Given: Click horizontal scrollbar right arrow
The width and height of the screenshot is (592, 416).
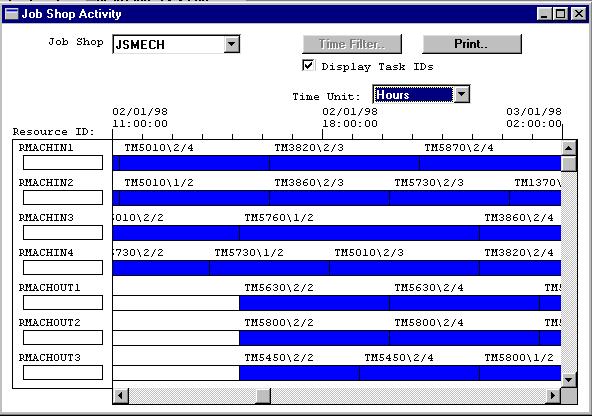Looking at the screenshot, I should (553, 396).
